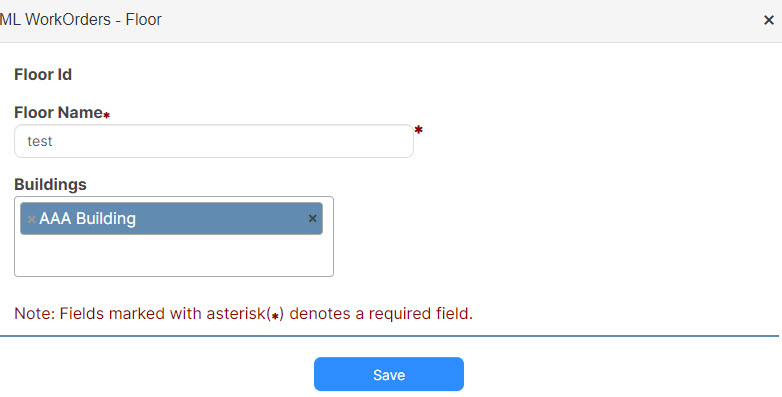Focus the Floor Name text field

pyautogui.click(x=213, y=141)
